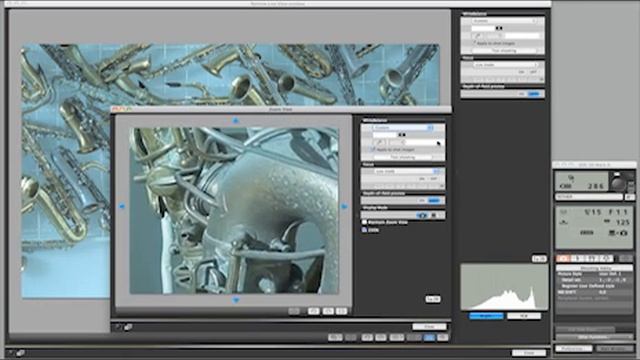Select 'Picture Style' row in Shooting menu
The image size is (640, 360).
594,274
